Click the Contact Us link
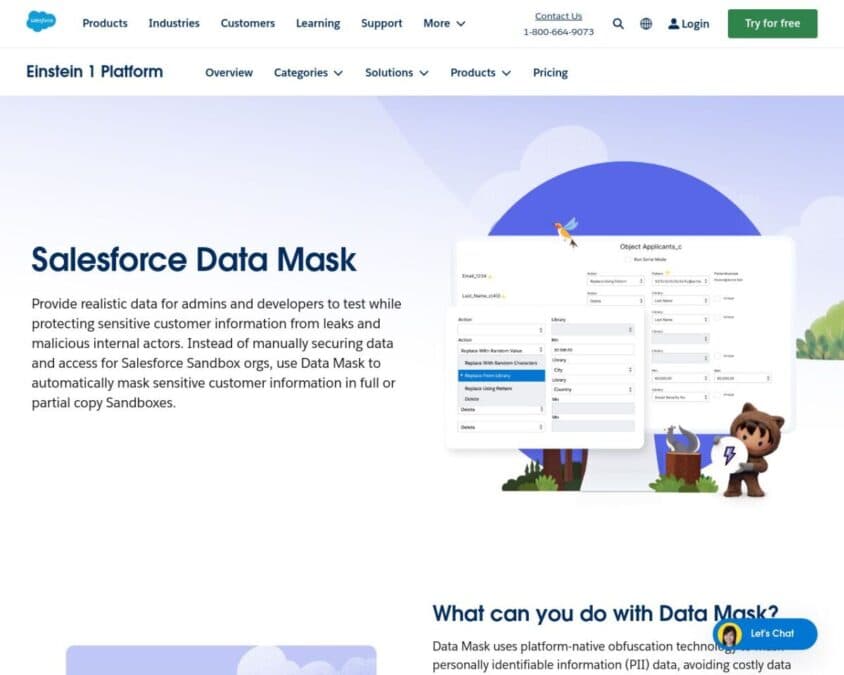Image resolution: width=844 pixels, height=675 pixels. pyautogui.click(x=558, y=16)
